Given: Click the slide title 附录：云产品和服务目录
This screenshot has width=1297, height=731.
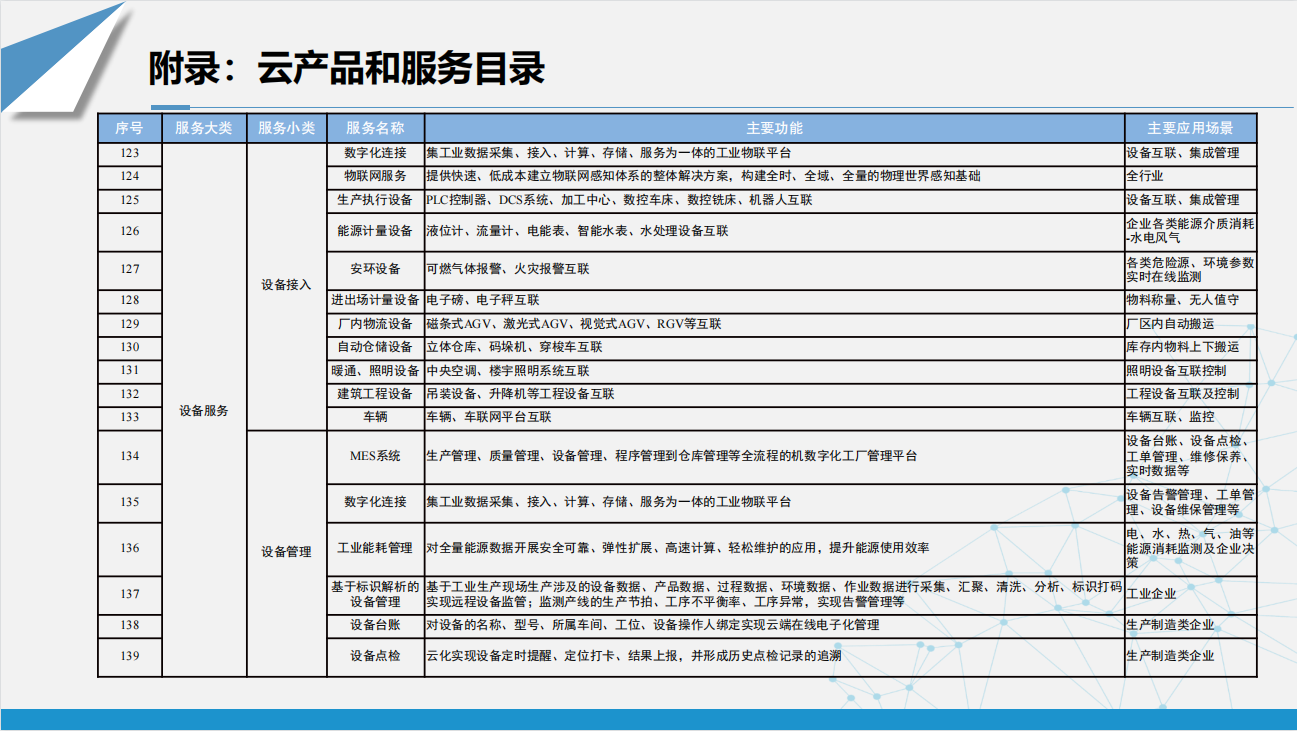Looking at the screenshot, I should (x=346, y=69).
